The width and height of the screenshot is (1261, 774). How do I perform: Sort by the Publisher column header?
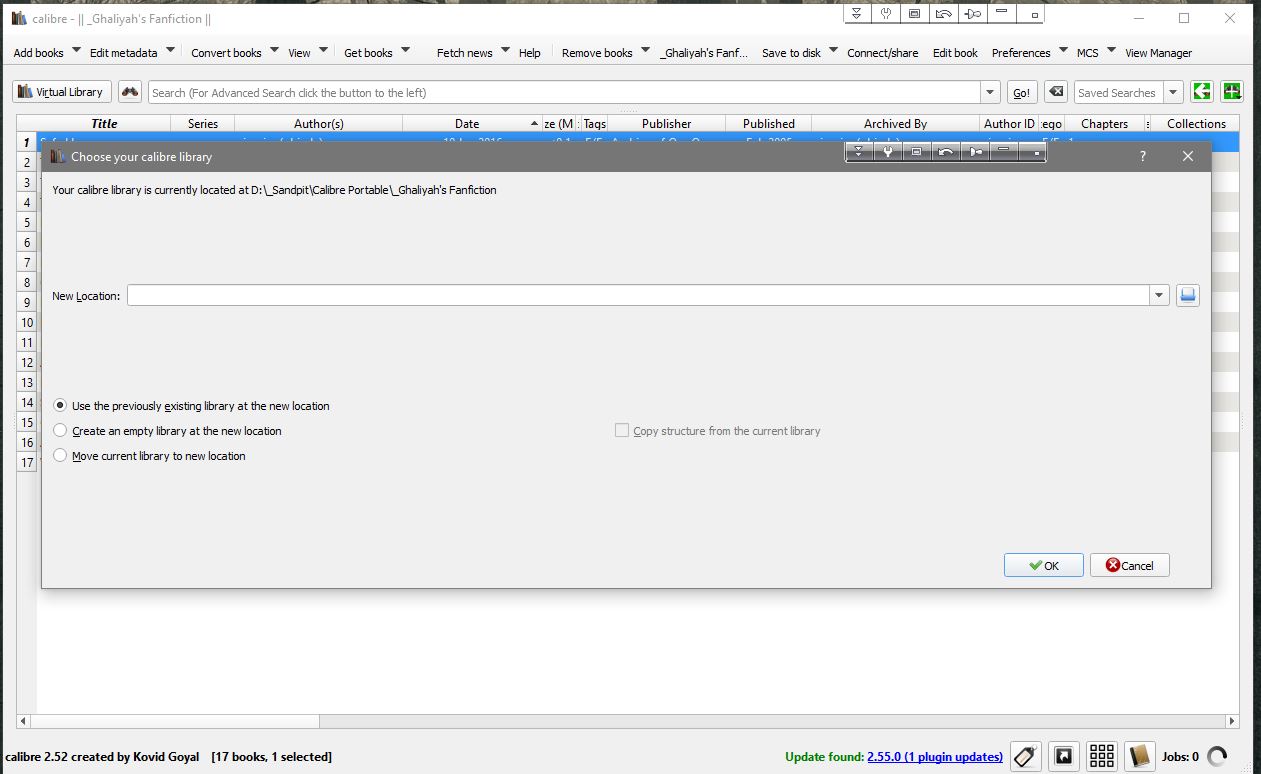[x=666, y=124]
